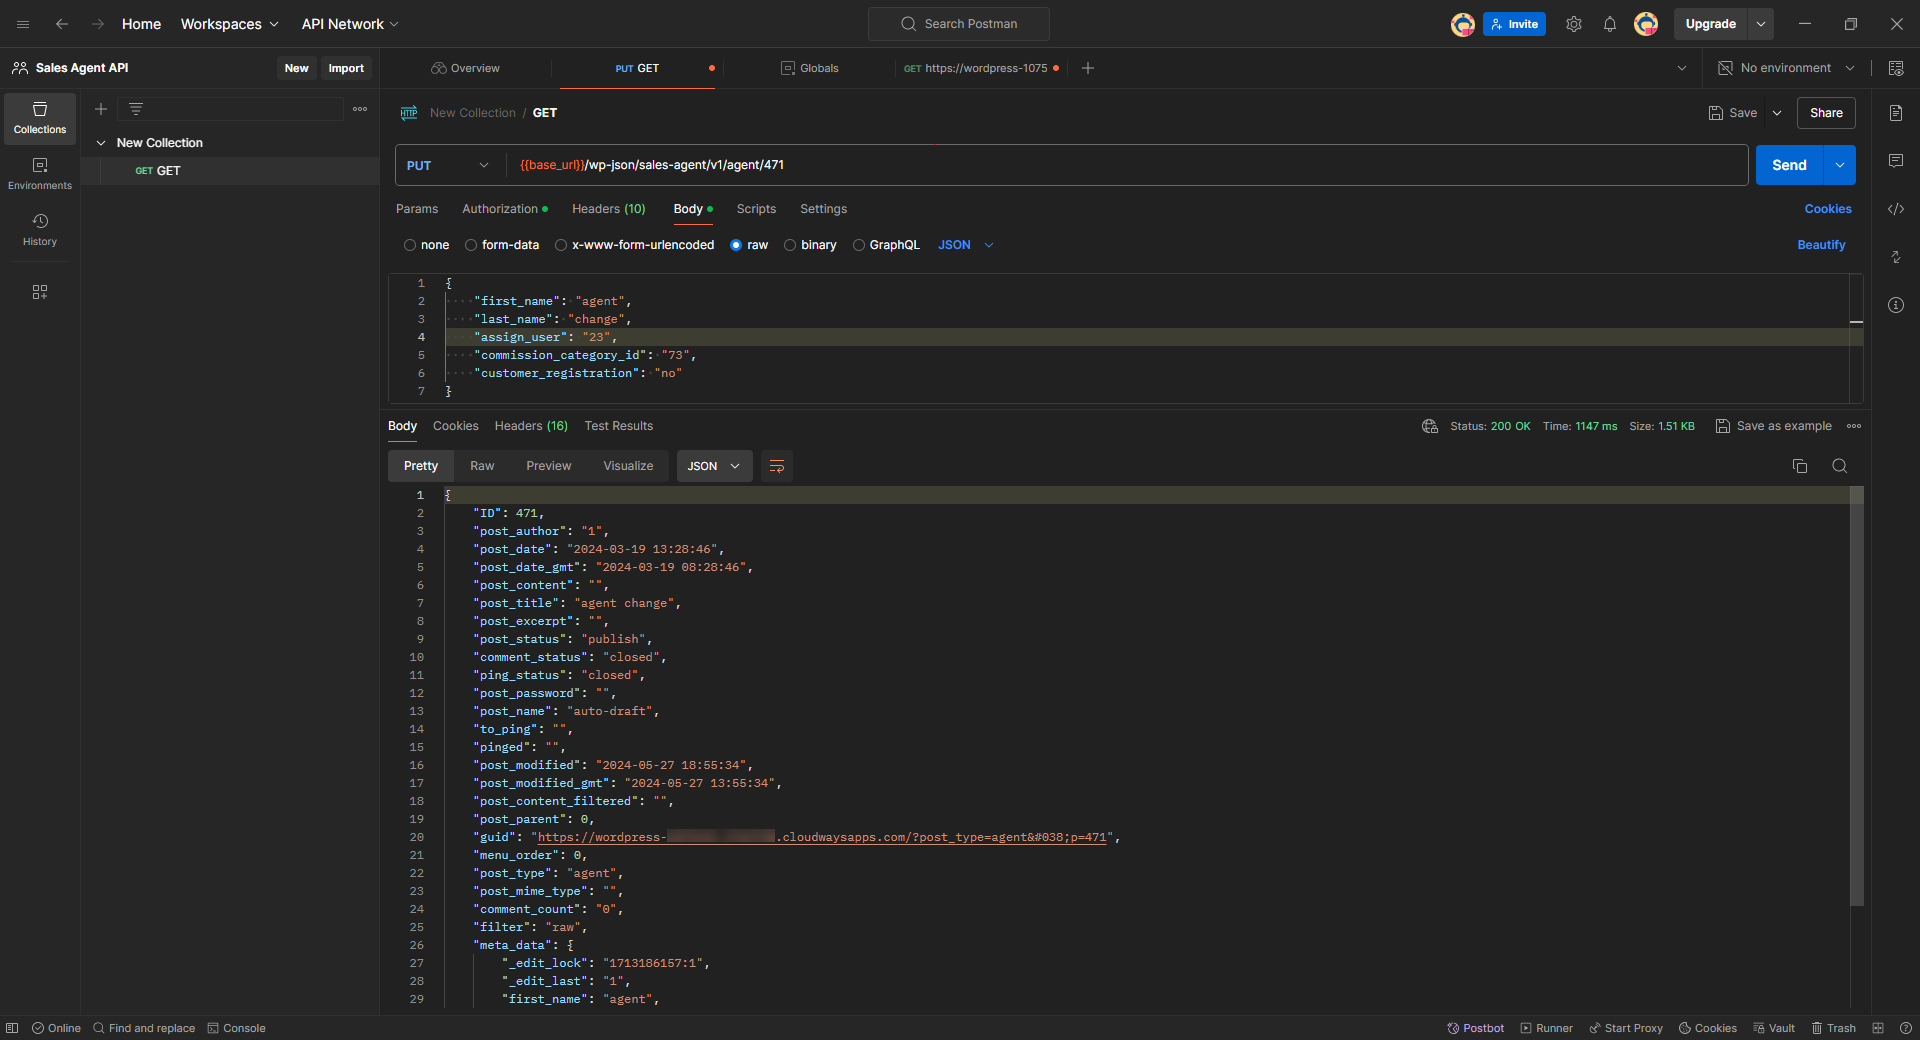Open the No environment selector

click(x=1786, y=68)
